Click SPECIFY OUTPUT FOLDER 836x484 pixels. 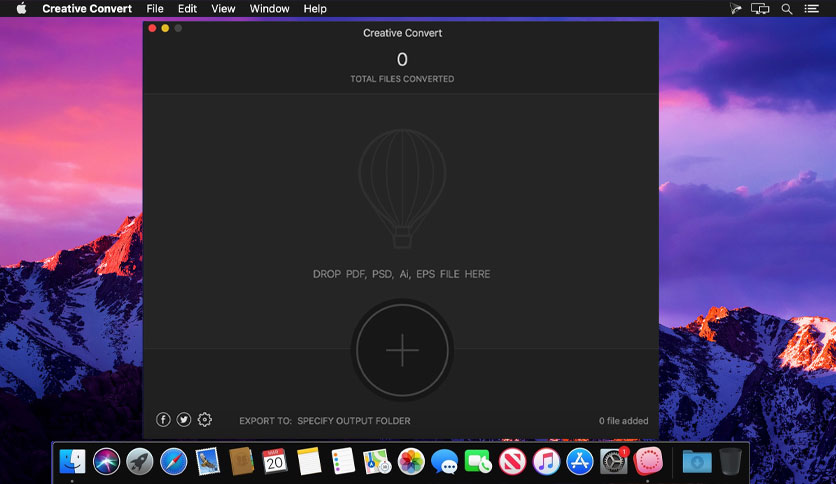pyautogui.click(x=354, y=421)
